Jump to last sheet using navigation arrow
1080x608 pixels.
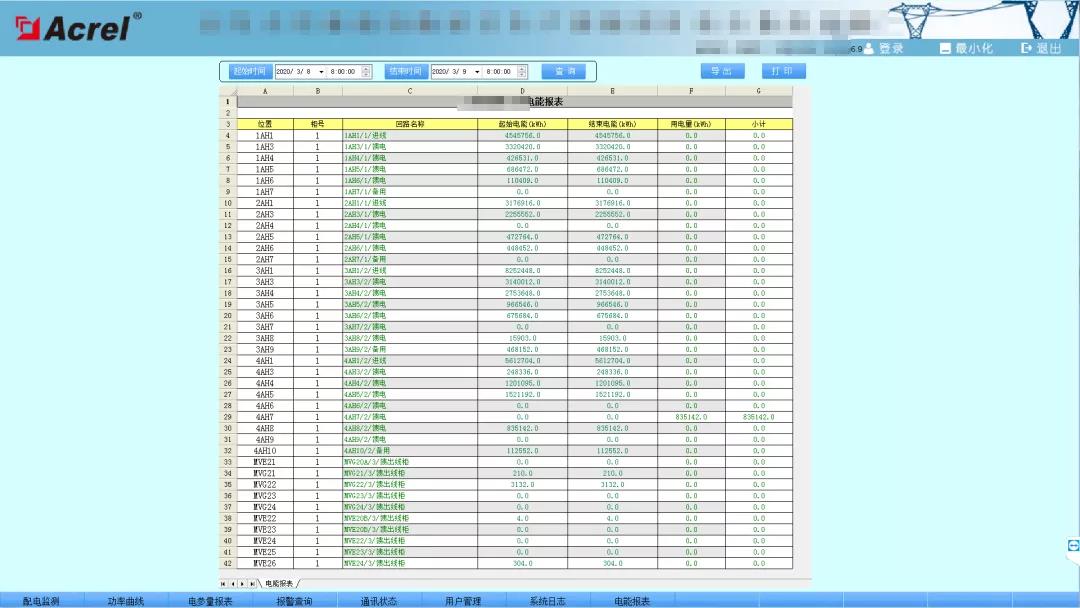[251, 583]
